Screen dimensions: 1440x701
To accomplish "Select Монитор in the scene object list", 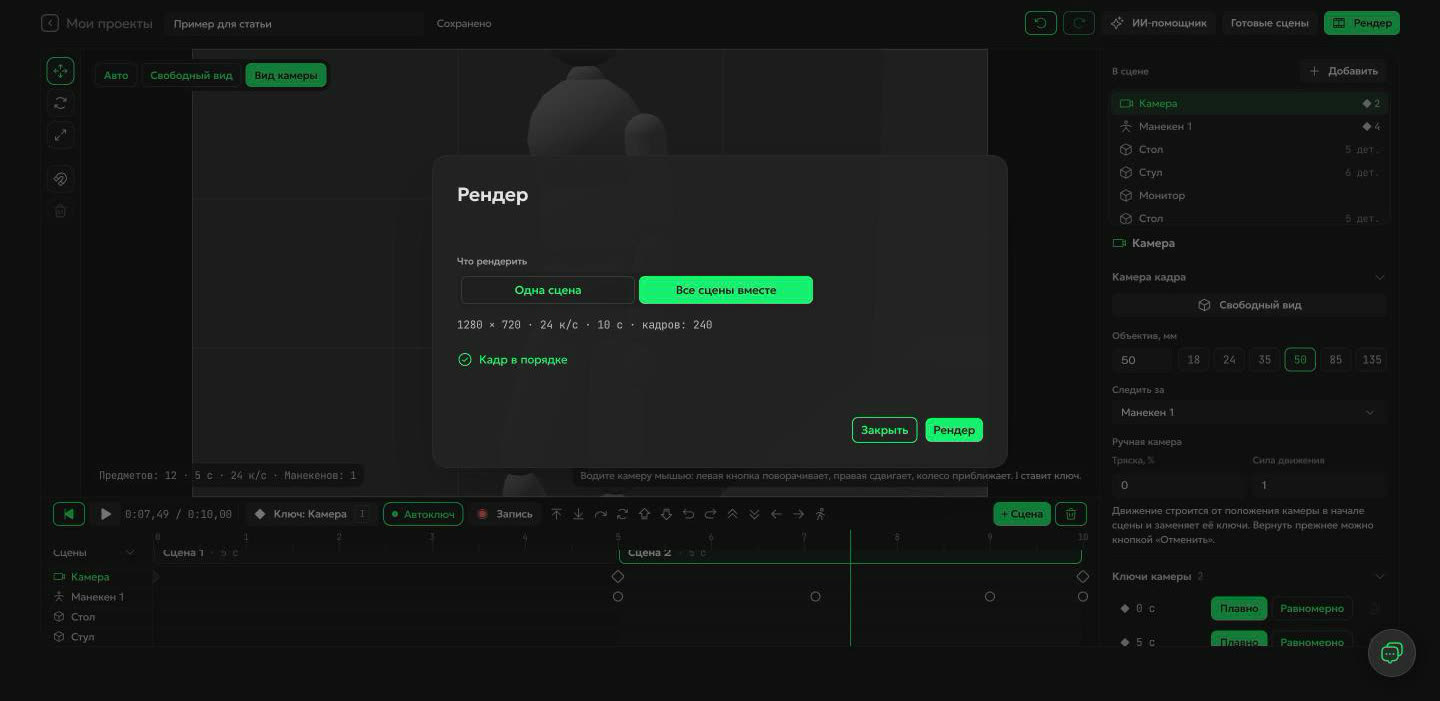I will click(1248, 195).
